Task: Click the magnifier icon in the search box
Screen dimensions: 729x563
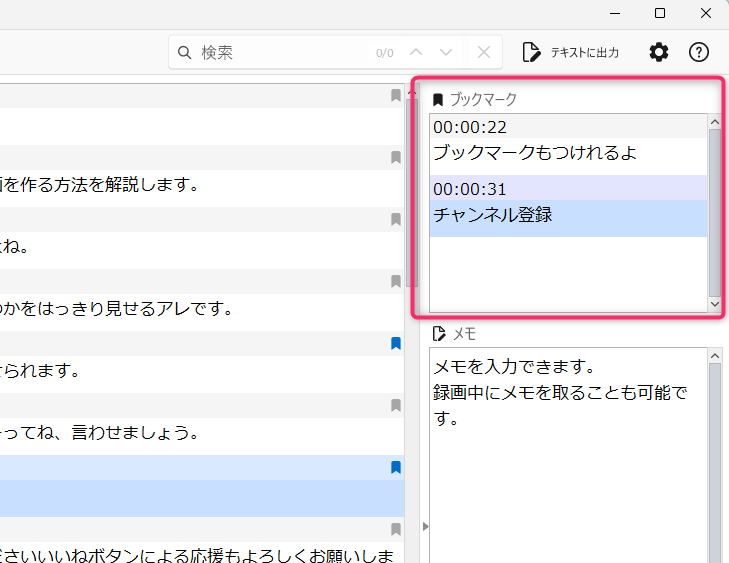Action: click(x=185, y=52)
